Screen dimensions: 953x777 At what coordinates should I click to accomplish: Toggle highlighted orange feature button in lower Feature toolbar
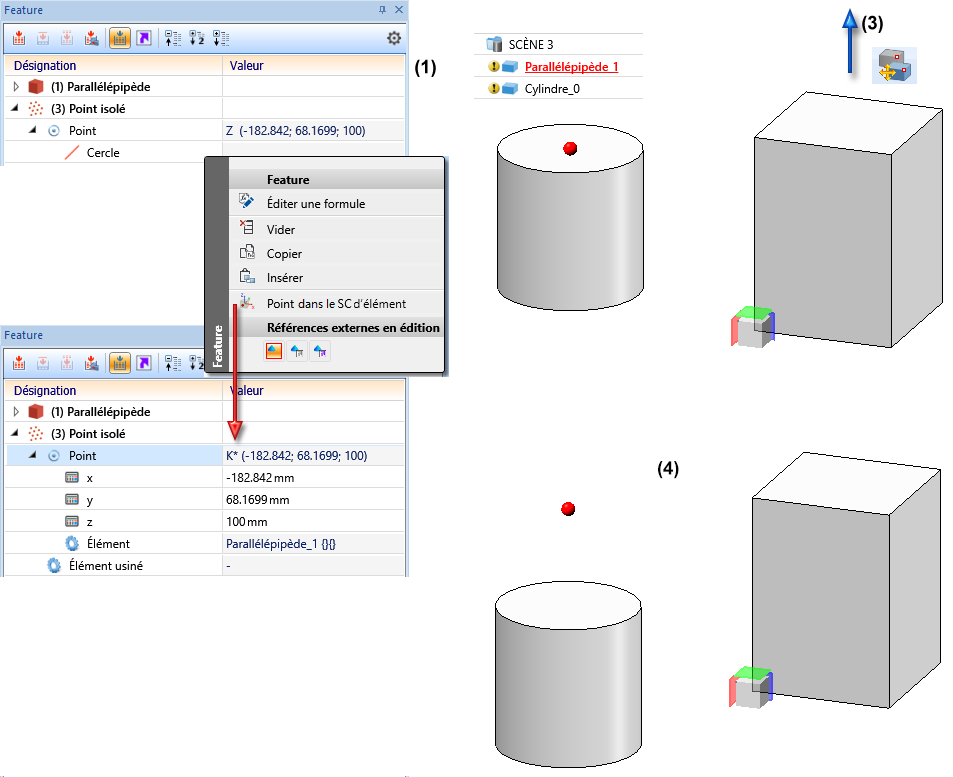120,363
